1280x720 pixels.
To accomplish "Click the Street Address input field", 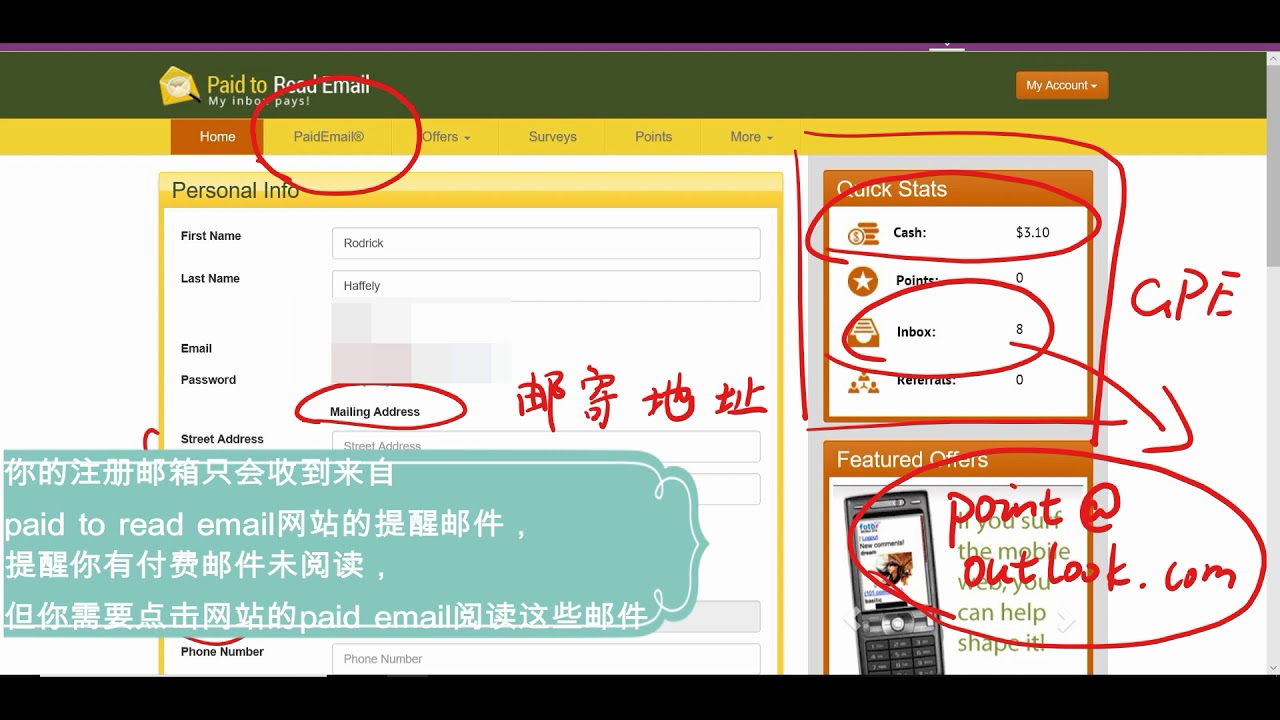I will pos(546,445).
